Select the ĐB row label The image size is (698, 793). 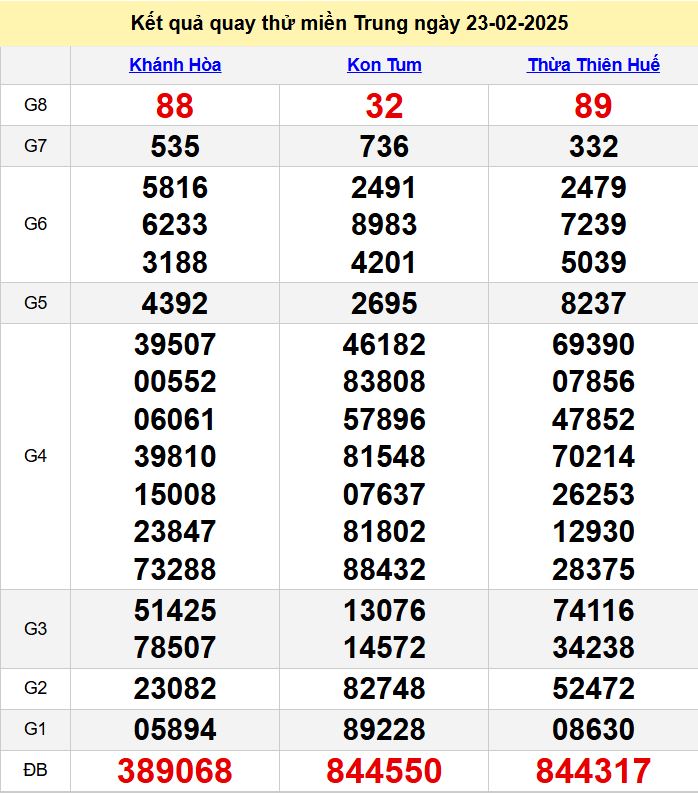35,770
